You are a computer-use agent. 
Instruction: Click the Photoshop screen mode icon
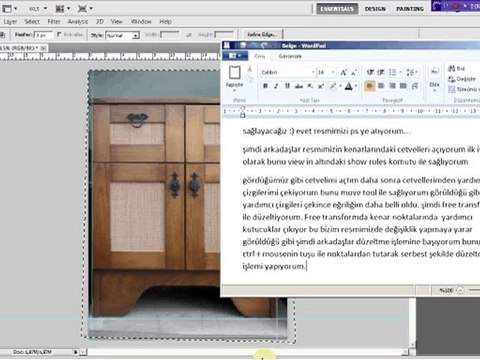coord(7,8)
